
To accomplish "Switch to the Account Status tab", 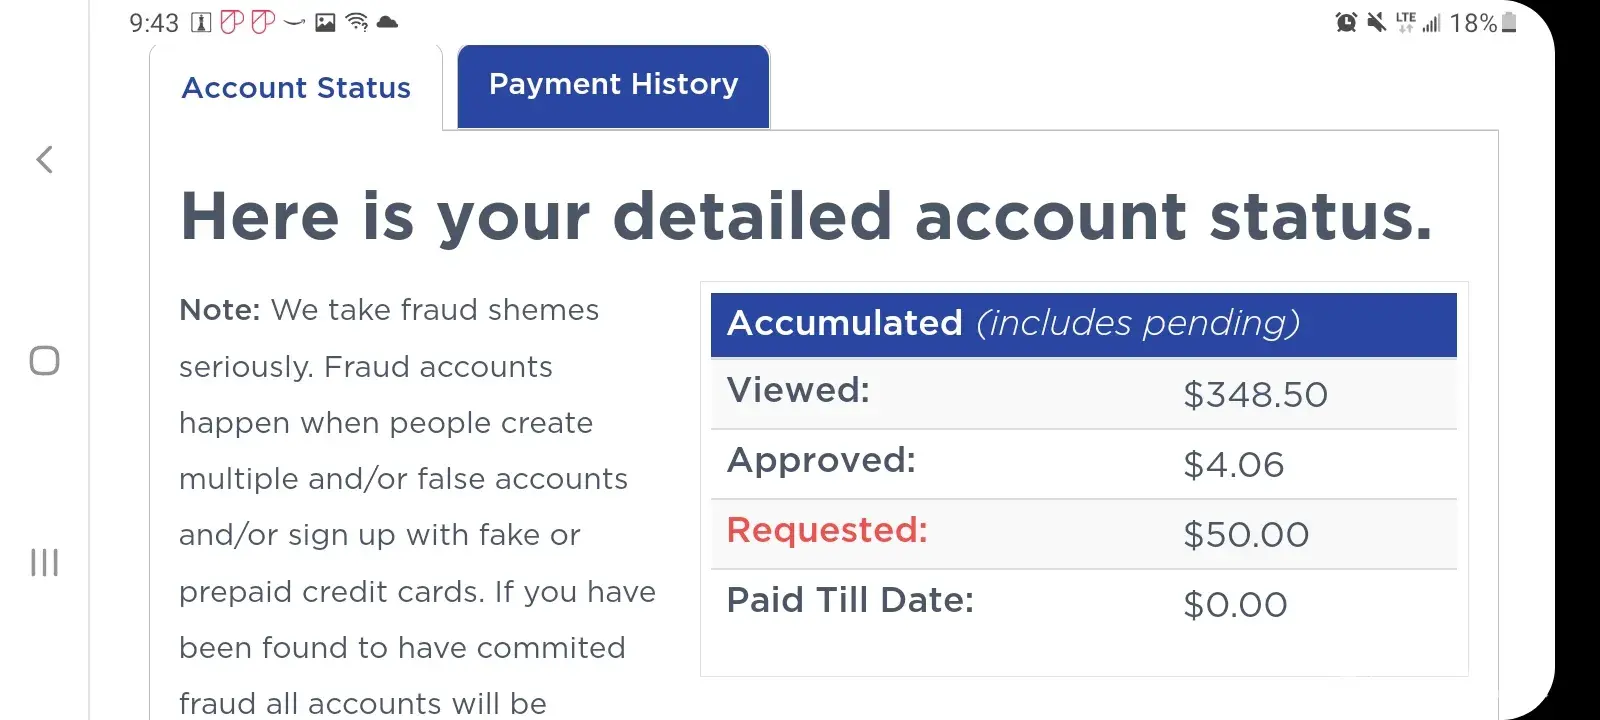I will pos(296,88).
